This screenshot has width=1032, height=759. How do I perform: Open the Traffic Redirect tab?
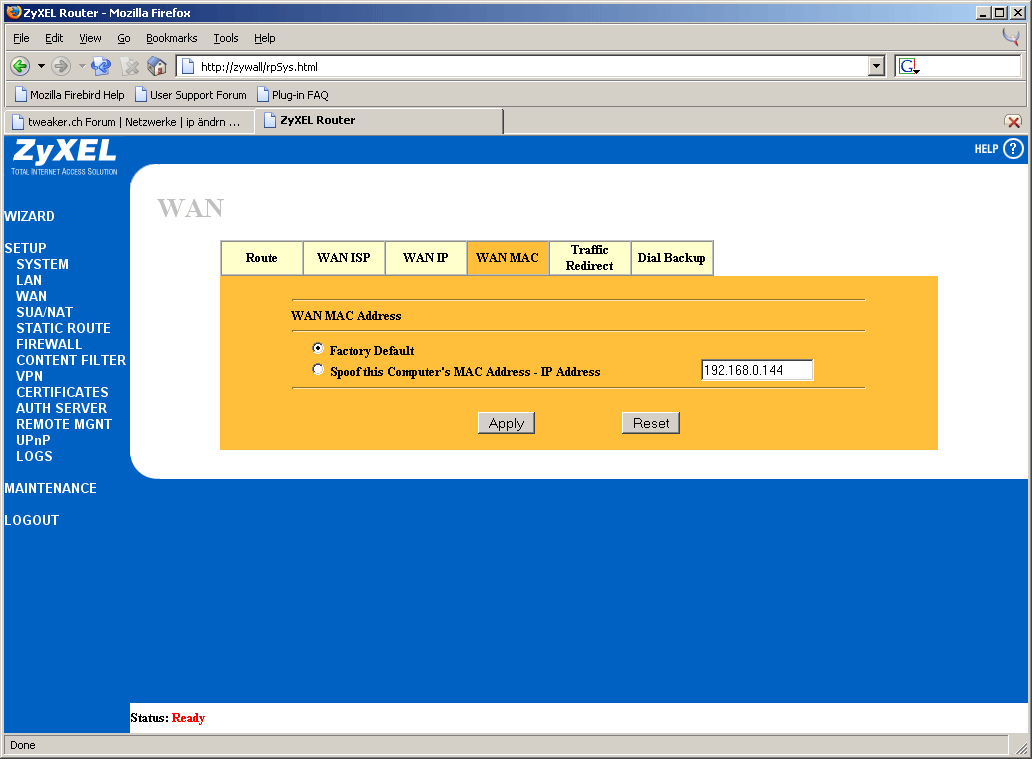[x=589, y=258]
